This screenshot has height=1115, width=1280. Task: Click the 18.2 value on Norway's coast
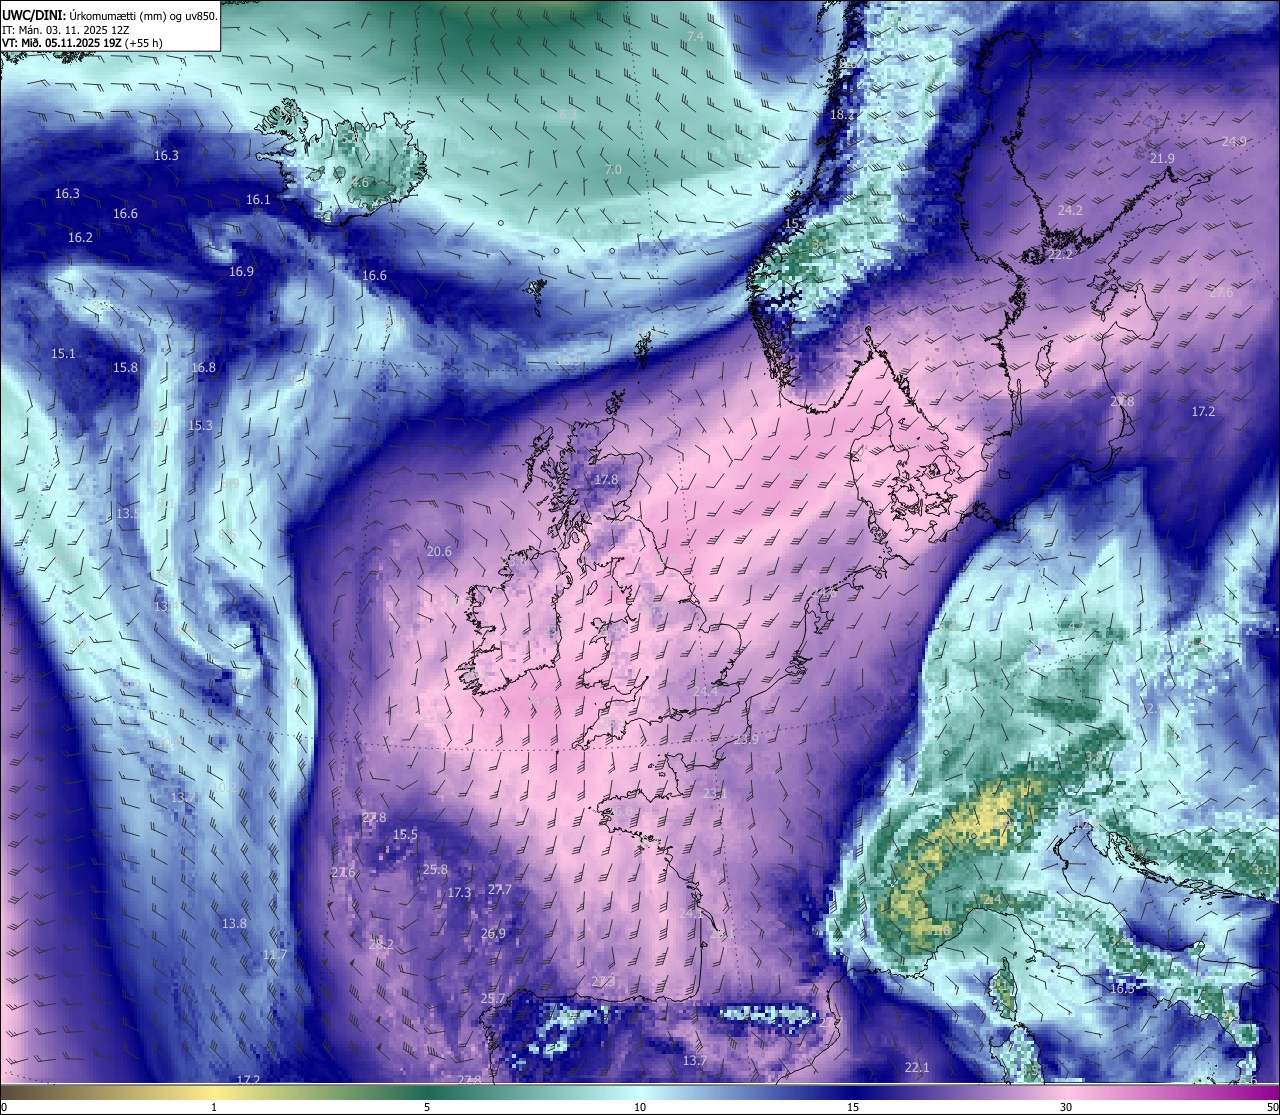[x=842, y=114]
